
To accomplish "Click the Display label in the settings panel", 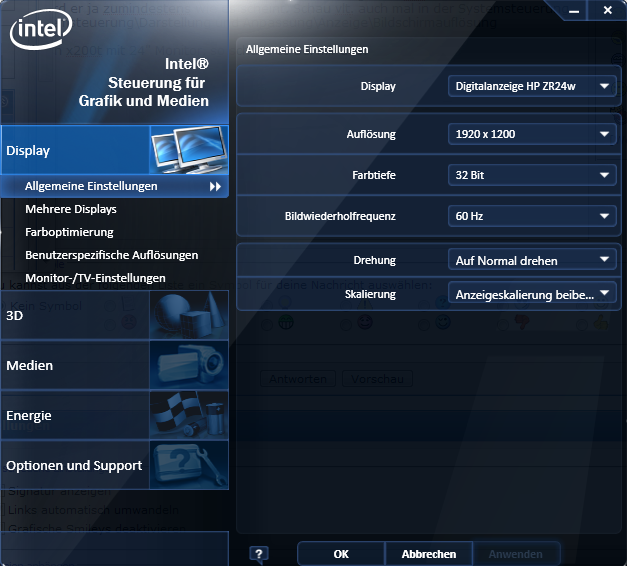I will click(378, 86).
